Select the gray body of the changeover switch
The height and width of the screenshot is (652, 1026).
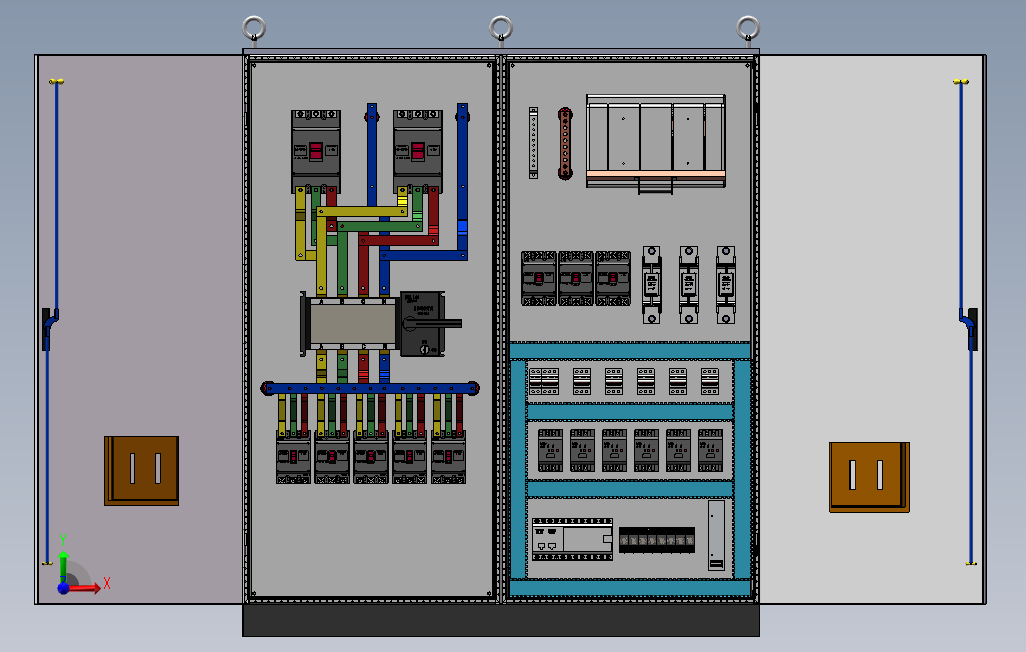pos(353,323)
